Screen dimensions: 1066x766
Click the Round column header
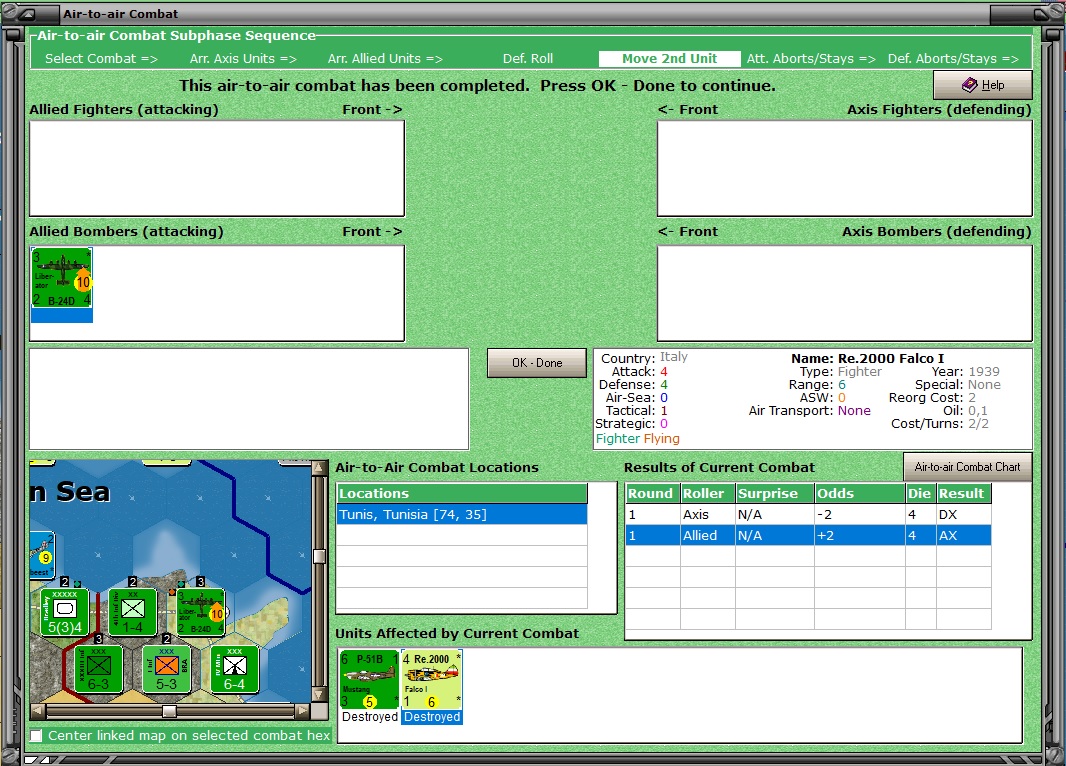653,493
